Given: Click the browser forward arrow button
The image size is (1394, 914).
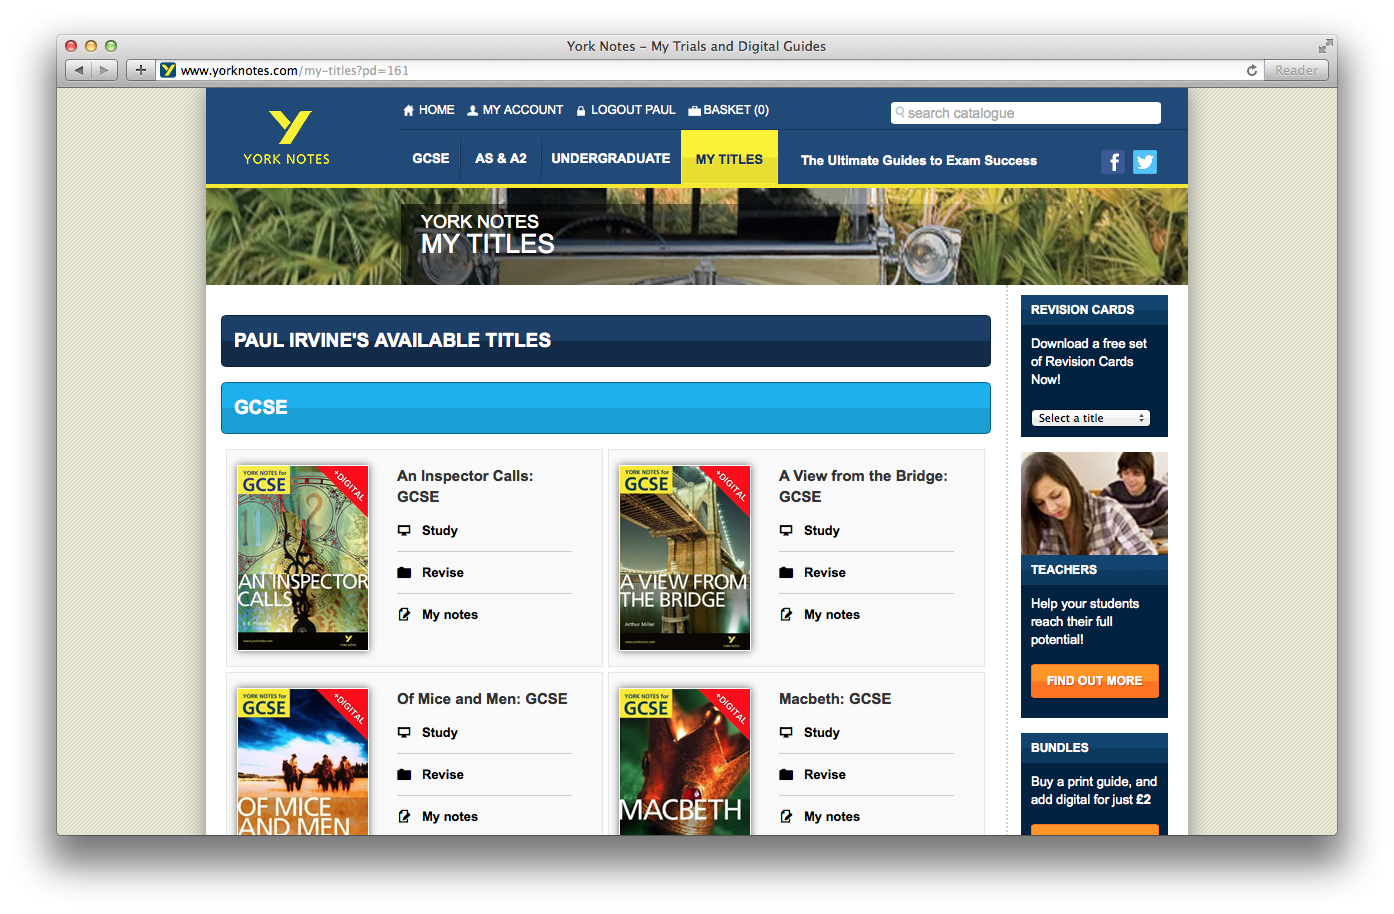Looking at the screenshot, I should (105, 70).
